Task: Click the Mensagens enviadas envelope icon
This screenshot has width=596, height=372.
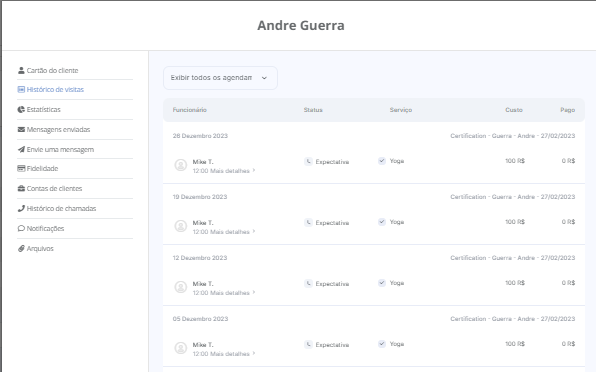Action: (21, 130)
